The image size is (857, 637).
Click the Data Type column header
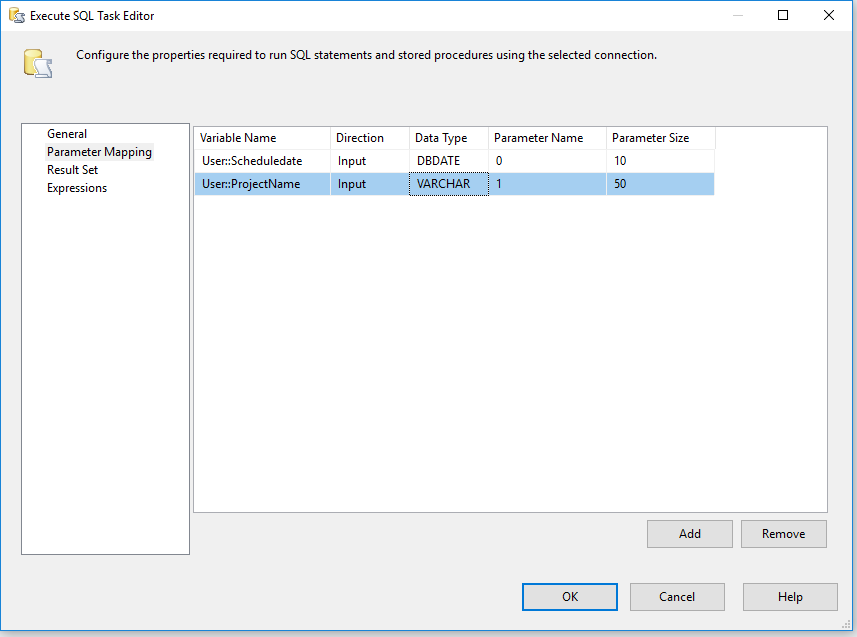[x=449, y=138]
